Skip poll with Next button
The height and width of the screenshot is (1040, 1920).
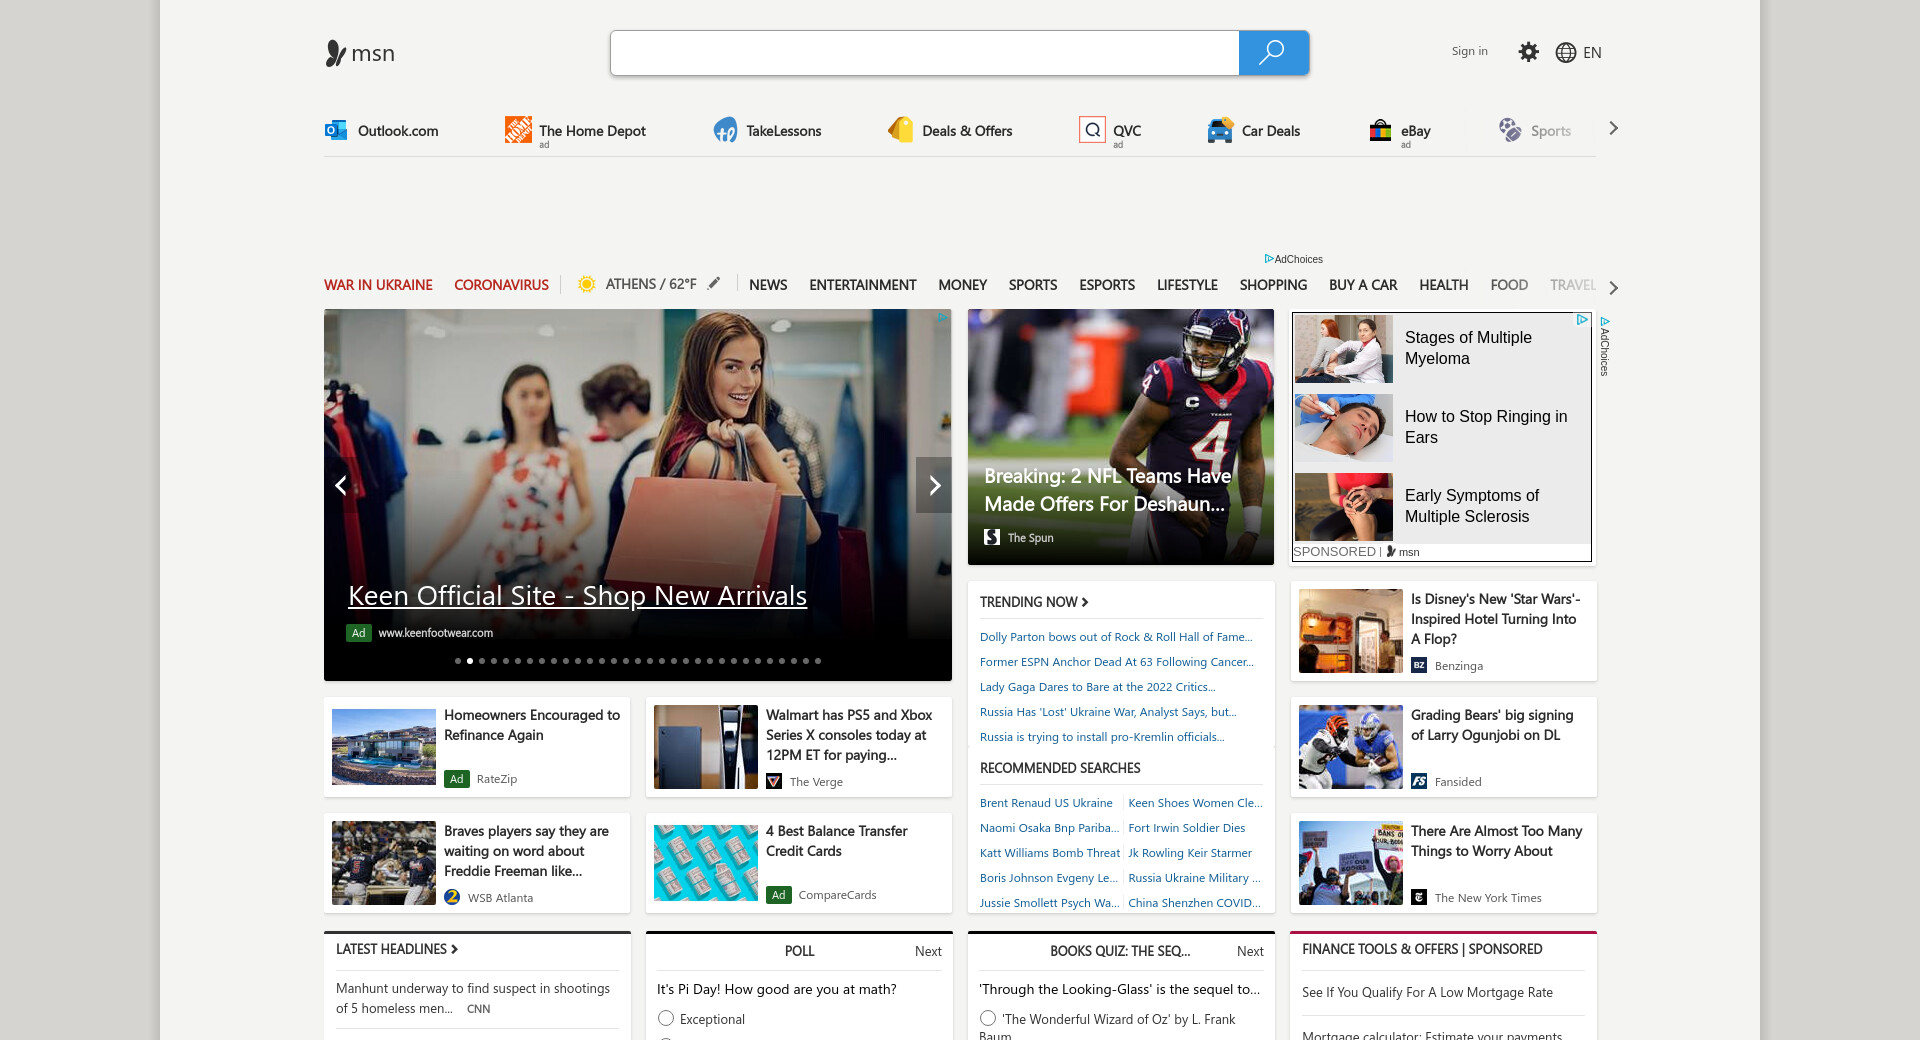tap(927, 951)
